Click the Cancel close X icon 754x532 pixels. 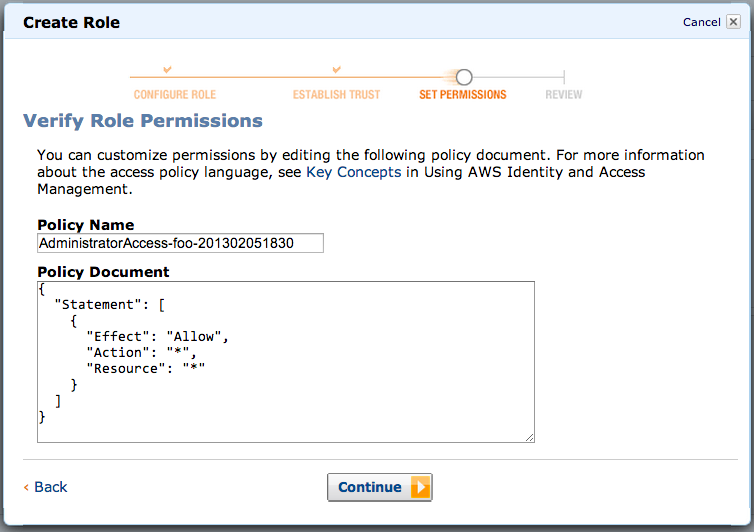click(734, 22)
